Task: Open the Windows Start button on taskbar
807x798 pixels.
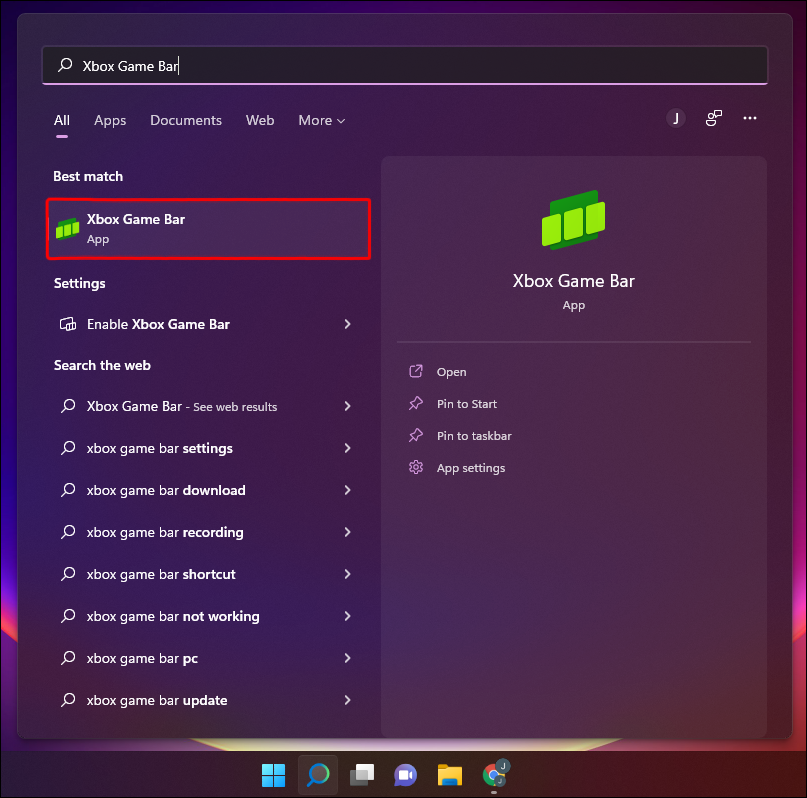Action: pyautogui.click(x=273, y=775)
